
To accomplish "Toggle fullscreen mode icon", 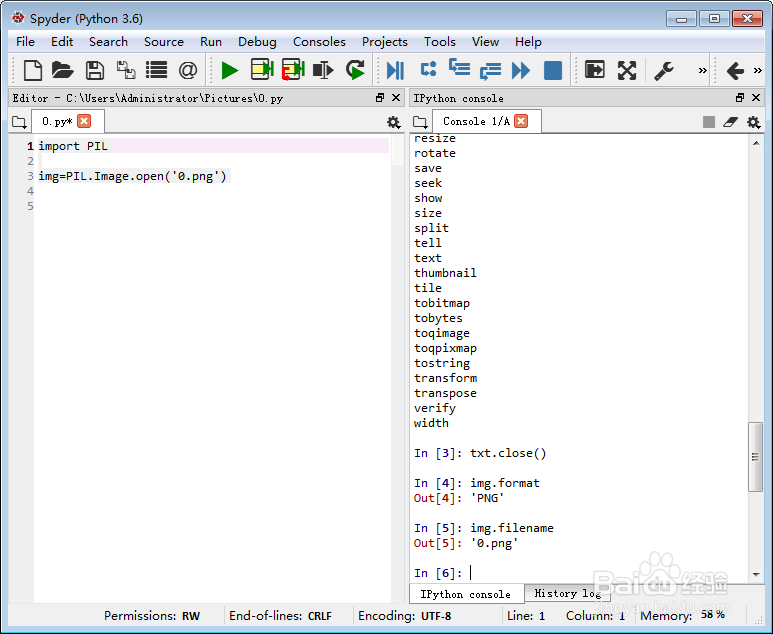I will point(627,70).
